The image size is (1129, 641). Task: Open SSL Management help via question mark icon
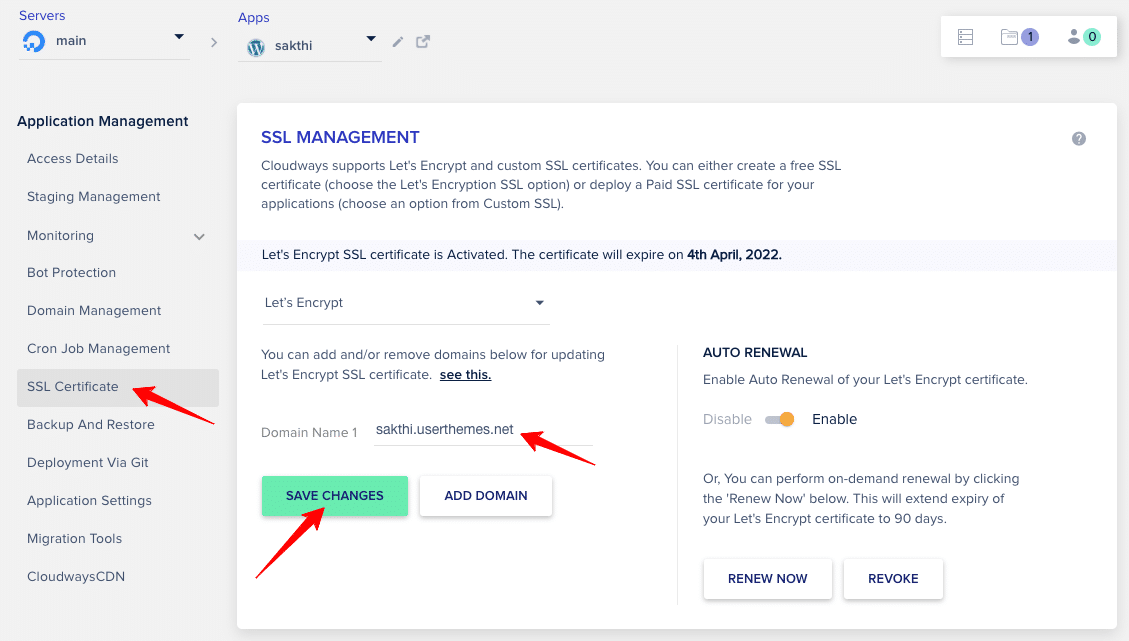coord(1079,139)
